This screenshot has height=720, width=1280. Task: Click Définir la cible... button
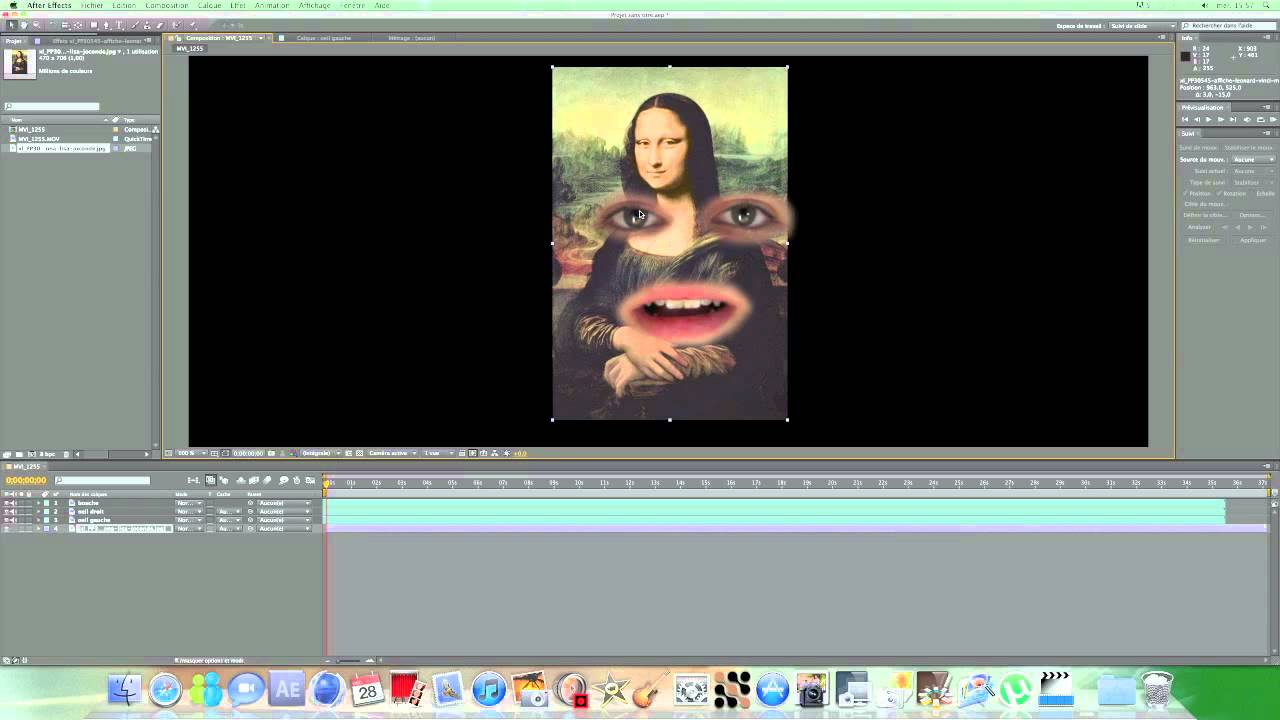[1205, 215]
